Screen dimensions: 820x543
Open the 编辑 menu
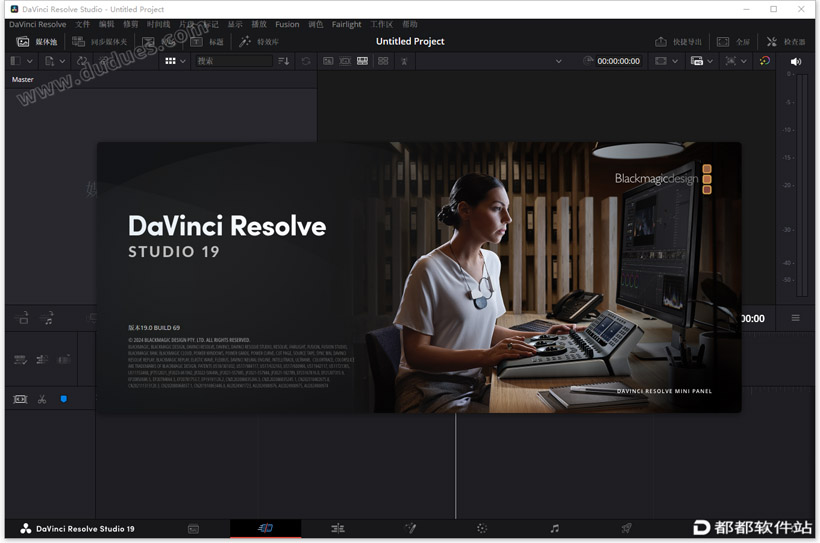[x=106, y=24]
